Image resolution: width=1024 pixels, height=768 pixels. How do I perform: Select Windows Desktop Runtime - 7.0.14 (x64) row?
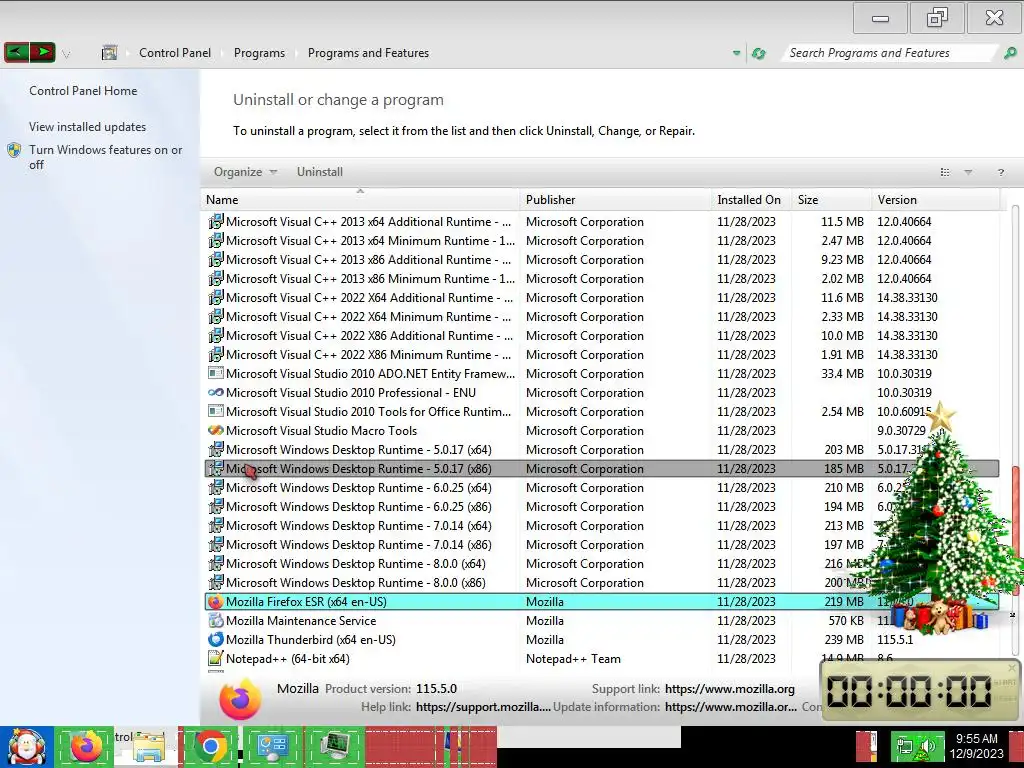601,525
